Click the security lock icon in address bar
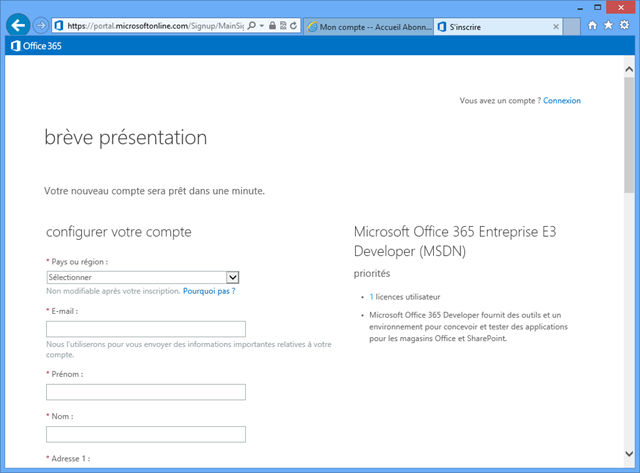 [x=272, y=25]
